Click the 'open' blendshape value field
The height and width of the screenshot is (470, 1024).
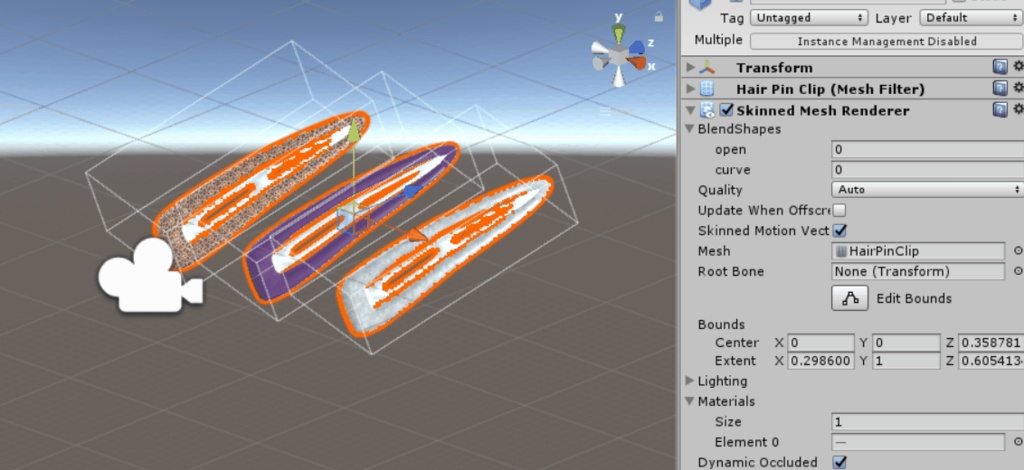(x=927, y=149)
